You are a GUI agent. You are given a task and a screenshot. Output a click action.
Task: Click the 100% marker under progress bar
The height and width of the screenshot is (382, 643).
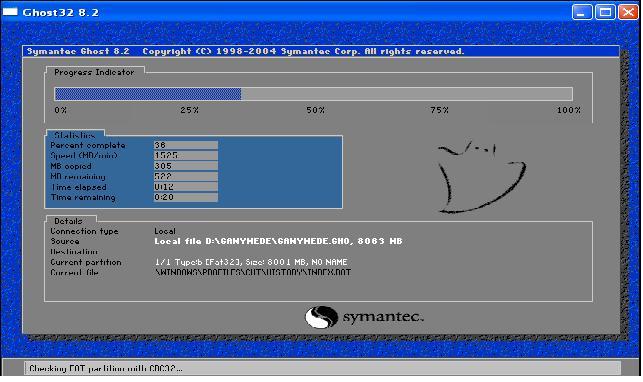568,110
